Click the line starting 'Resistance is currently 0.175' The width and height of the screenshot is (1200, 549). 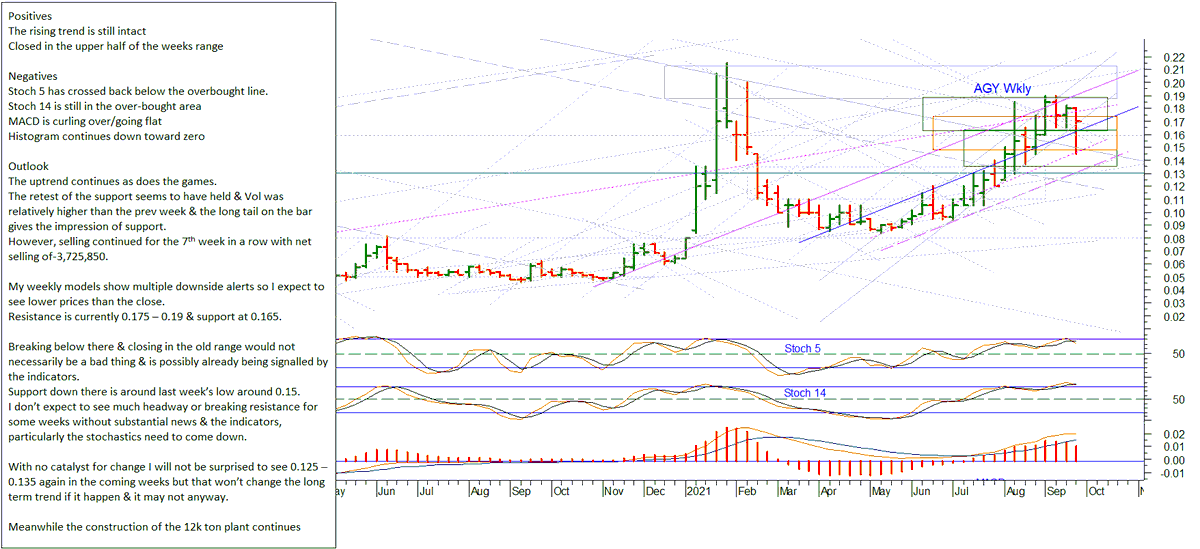click(145, 316)
